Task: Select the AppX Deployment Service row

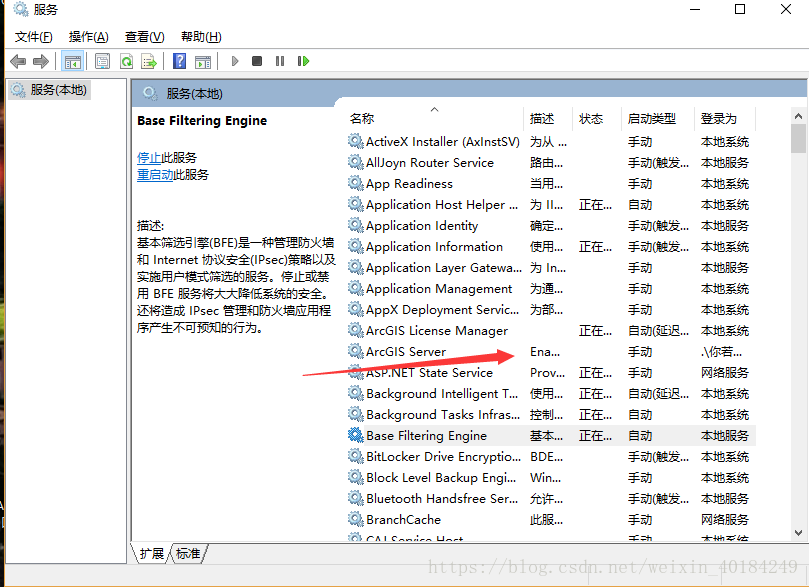Action: point(551,309)
